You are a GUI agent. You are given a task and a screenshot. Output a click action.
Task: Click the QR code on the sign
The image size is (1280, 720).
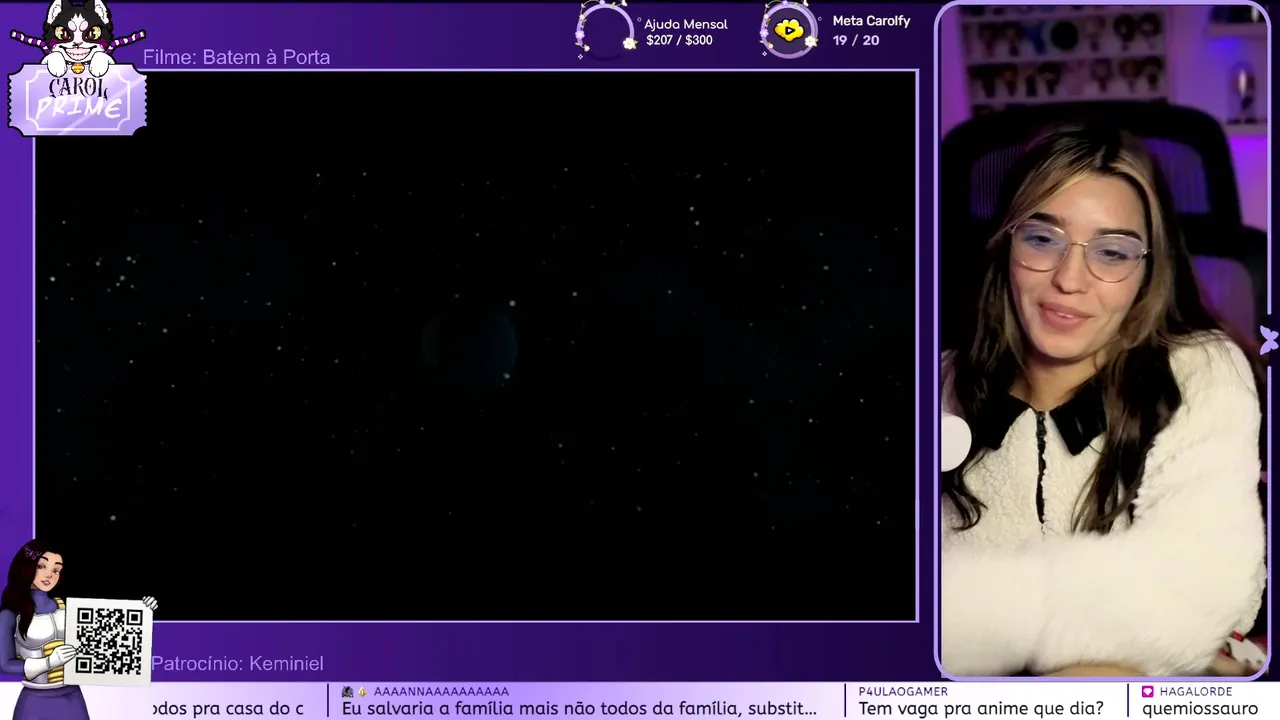(109, 640)
